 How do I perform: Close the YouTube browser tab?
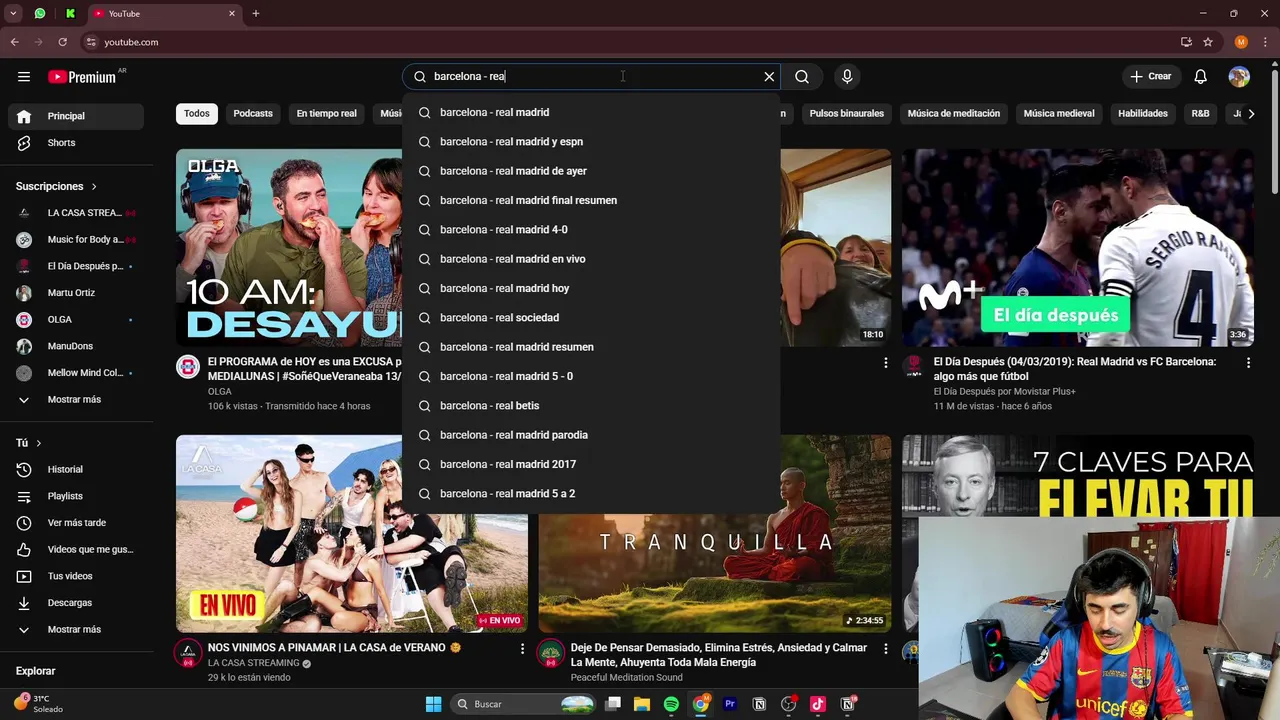pyautogui.click(x=232, y=14)
